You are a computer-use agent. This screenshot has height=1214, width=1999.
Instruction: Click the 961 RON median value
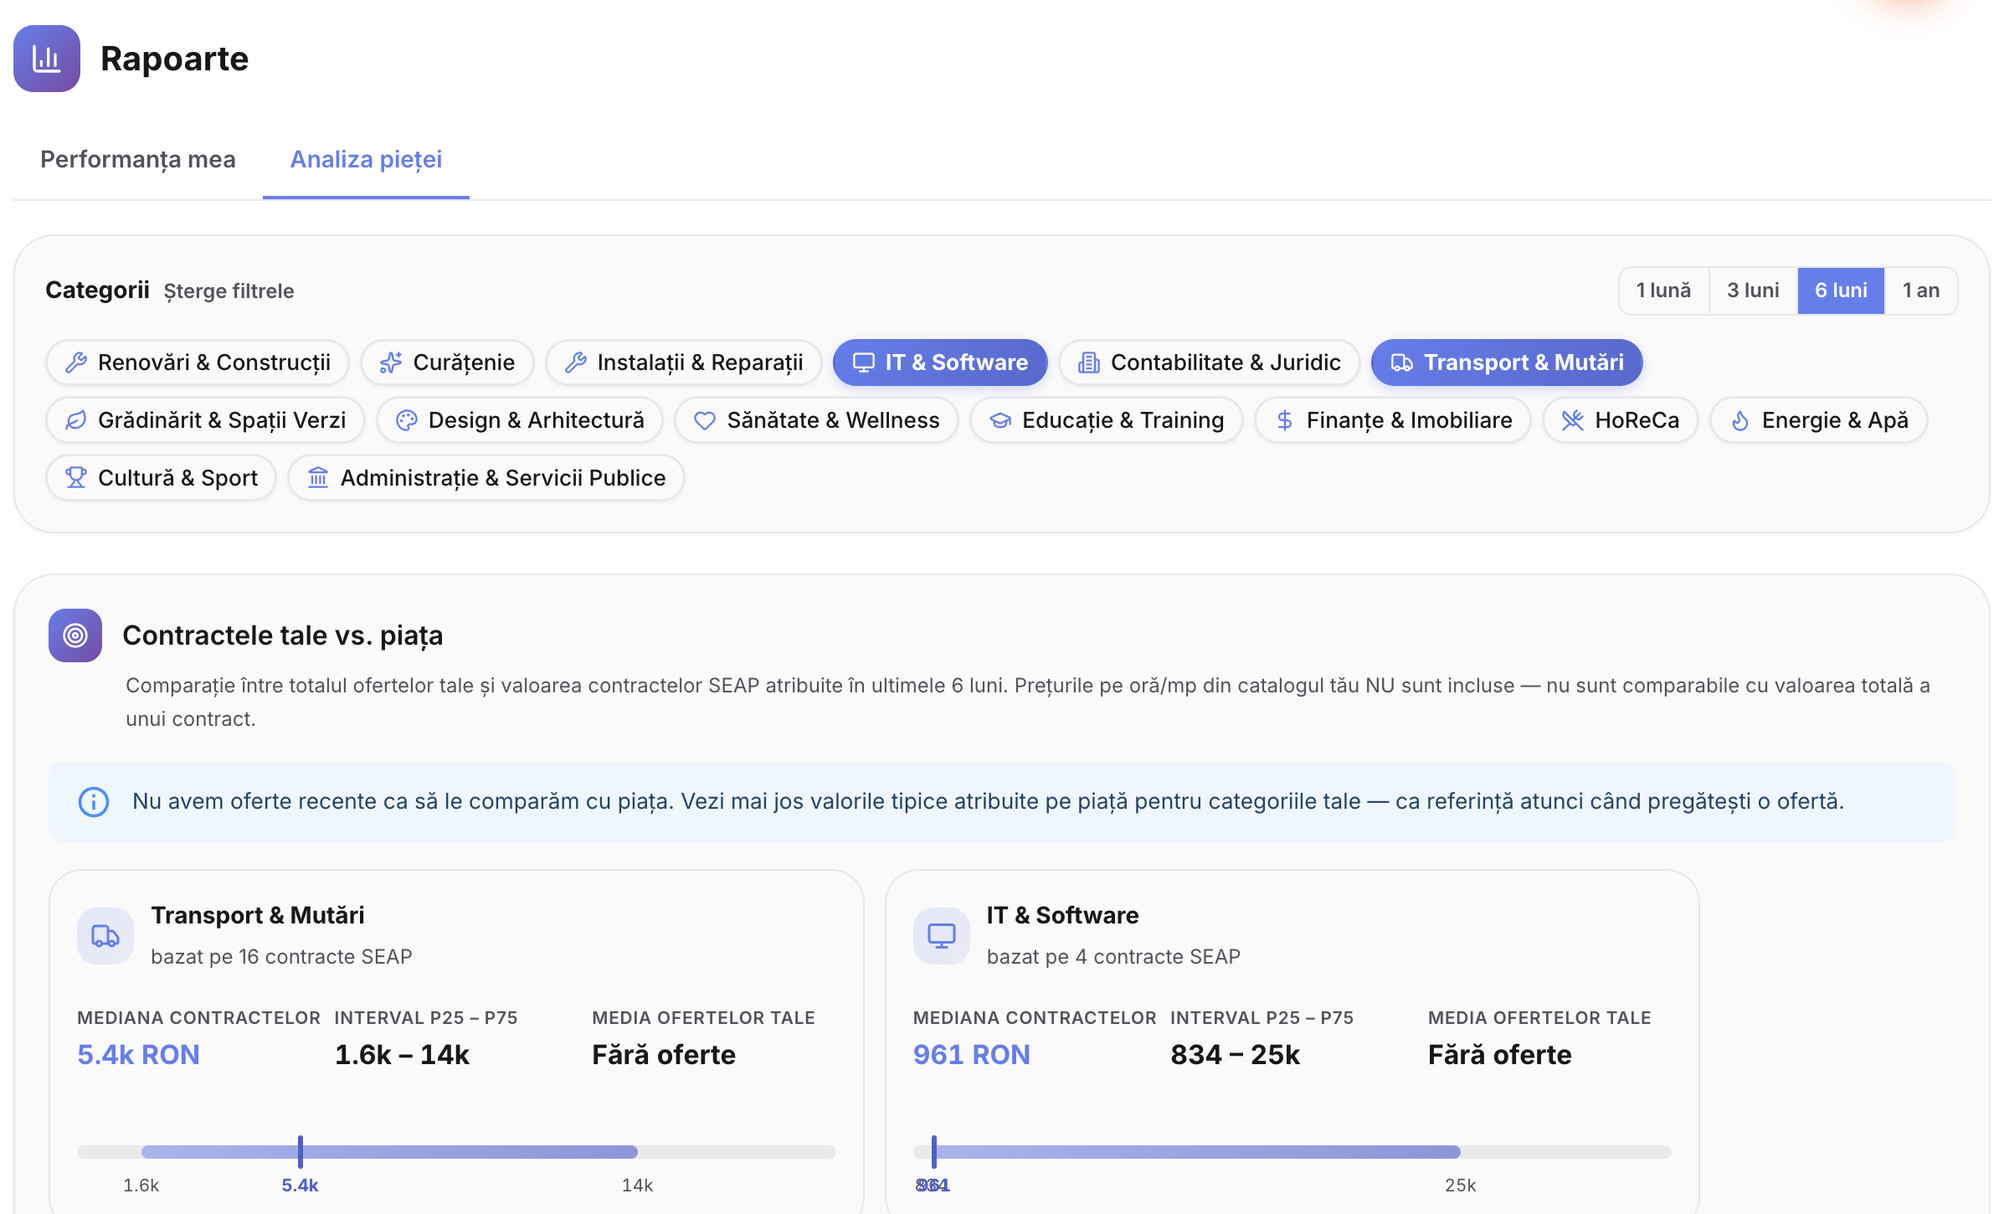[971, 1055]
